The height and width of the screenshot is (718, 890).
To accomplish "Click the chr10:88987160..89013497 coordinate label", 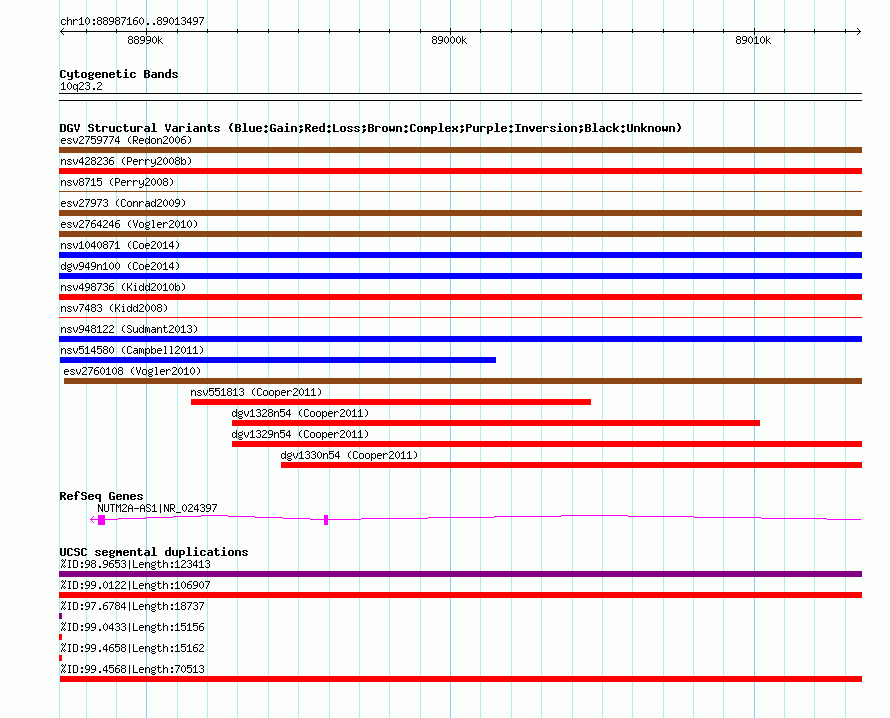I will click(132, 21).
